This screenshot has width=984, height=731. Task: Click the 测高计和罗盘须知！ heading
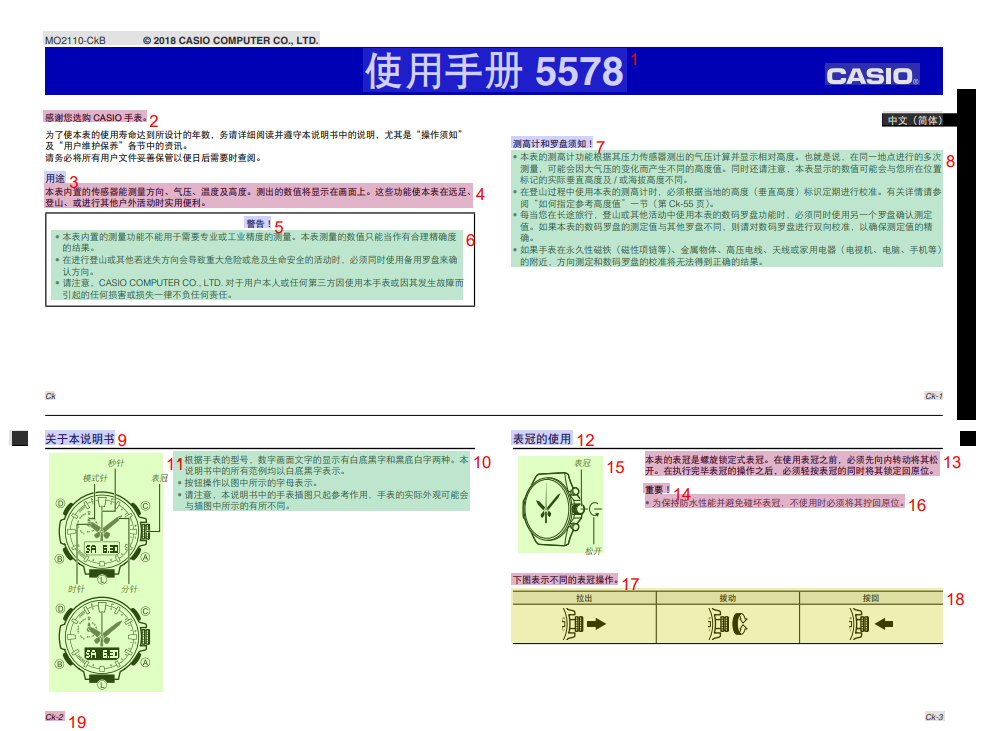[x=552, y=144]
